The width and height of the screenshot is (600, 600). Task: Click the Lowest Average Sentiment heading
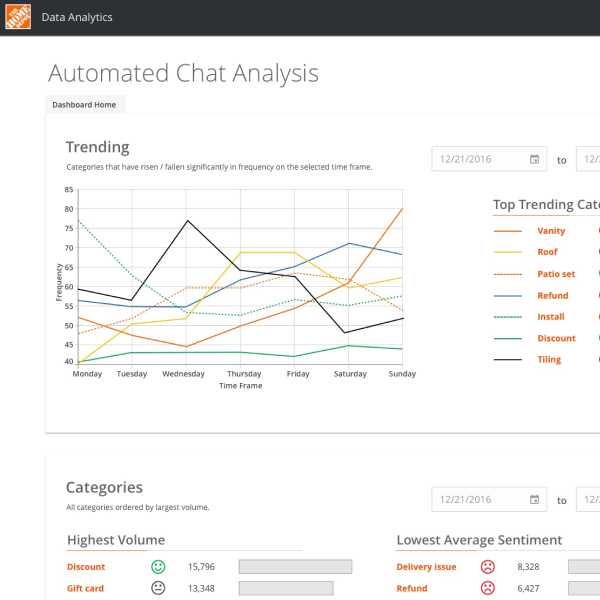tap(479, 540)
